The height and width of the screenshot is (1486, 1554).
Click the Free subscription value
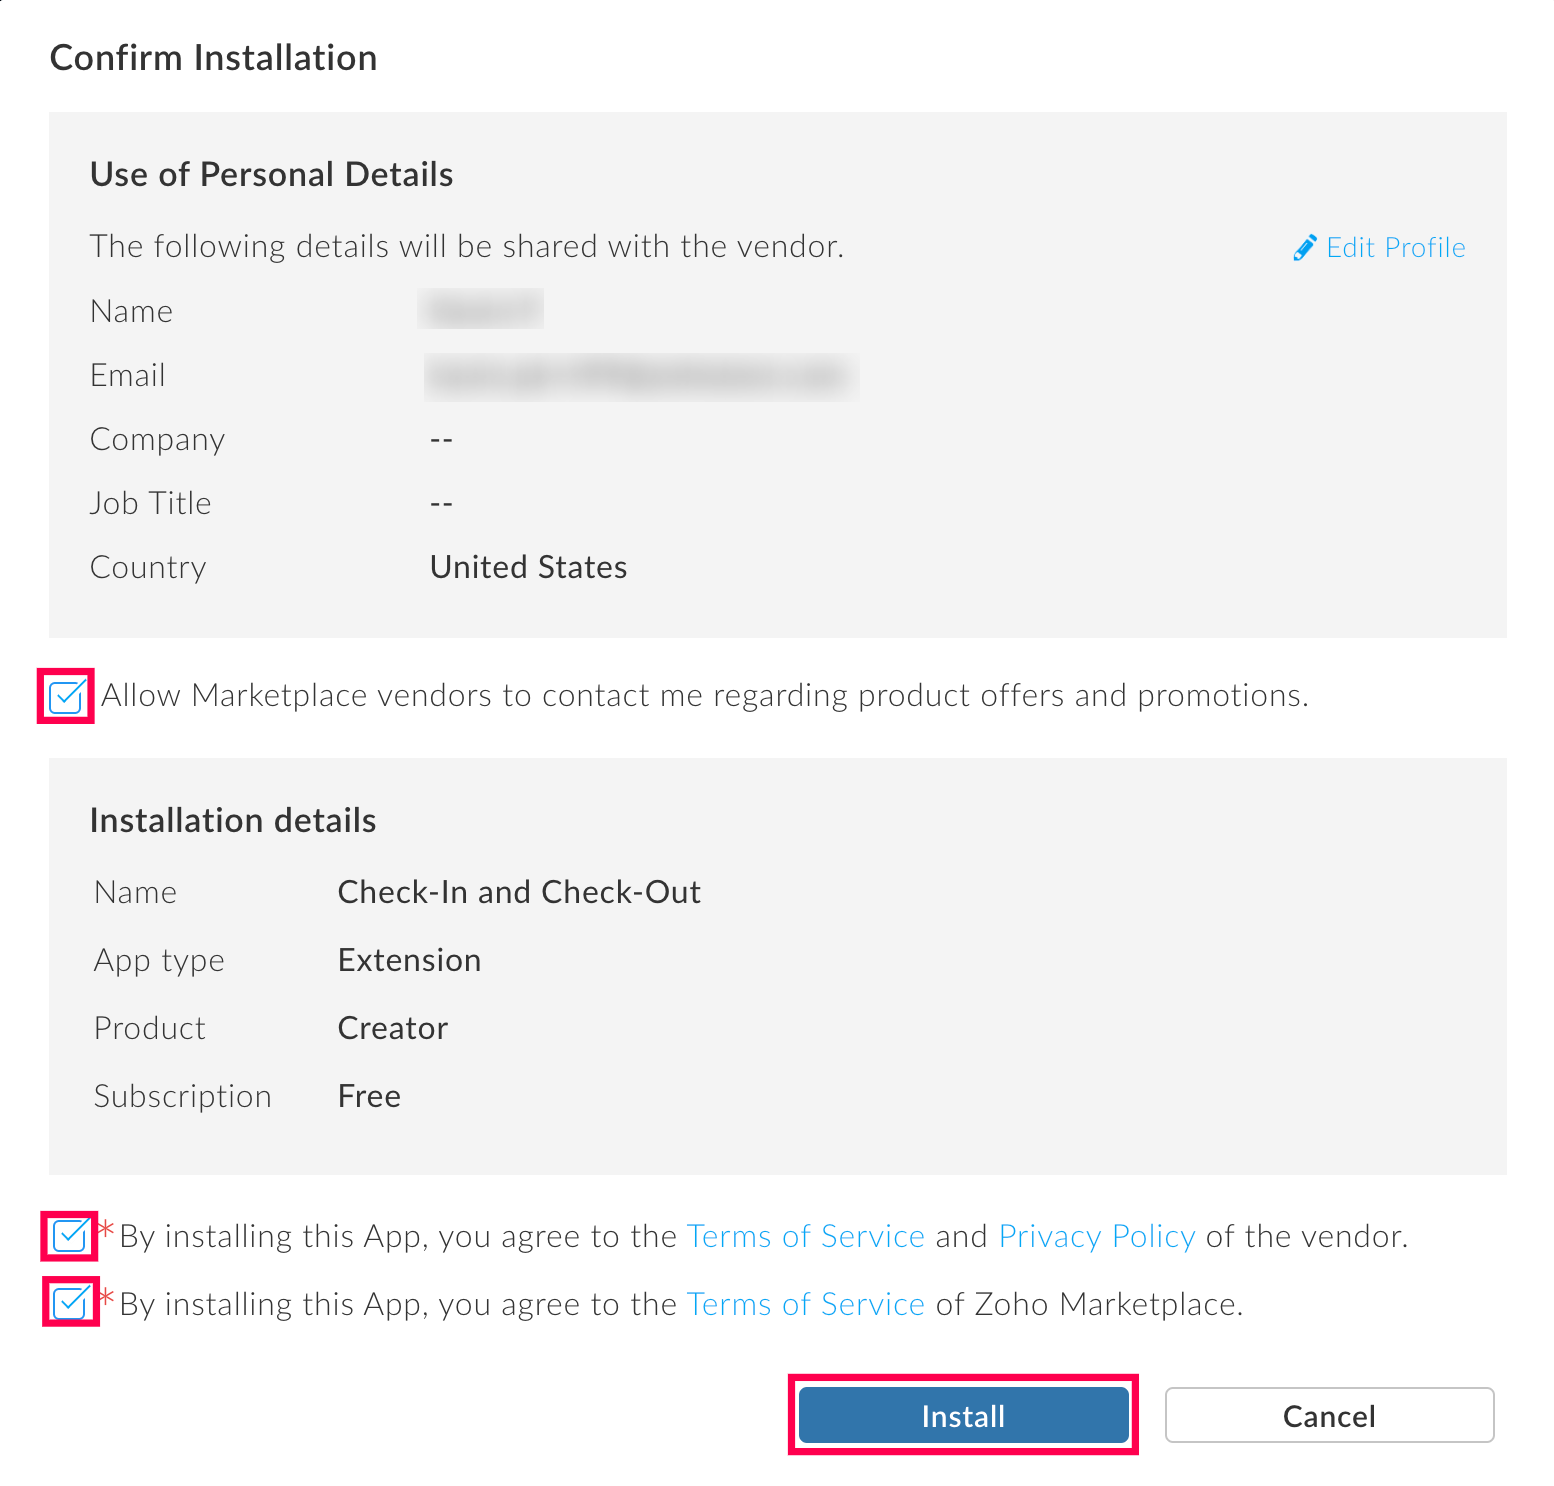tap(369, 1096)
